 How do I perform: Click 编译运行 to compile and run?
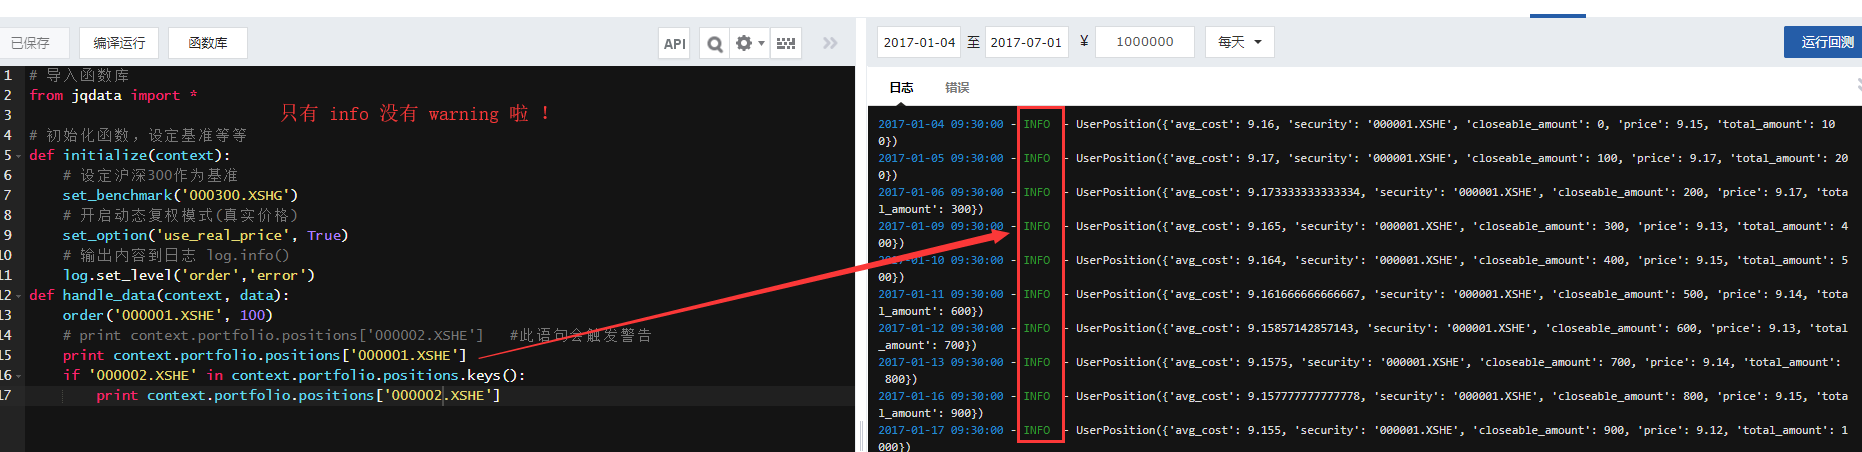click(119, 43)
